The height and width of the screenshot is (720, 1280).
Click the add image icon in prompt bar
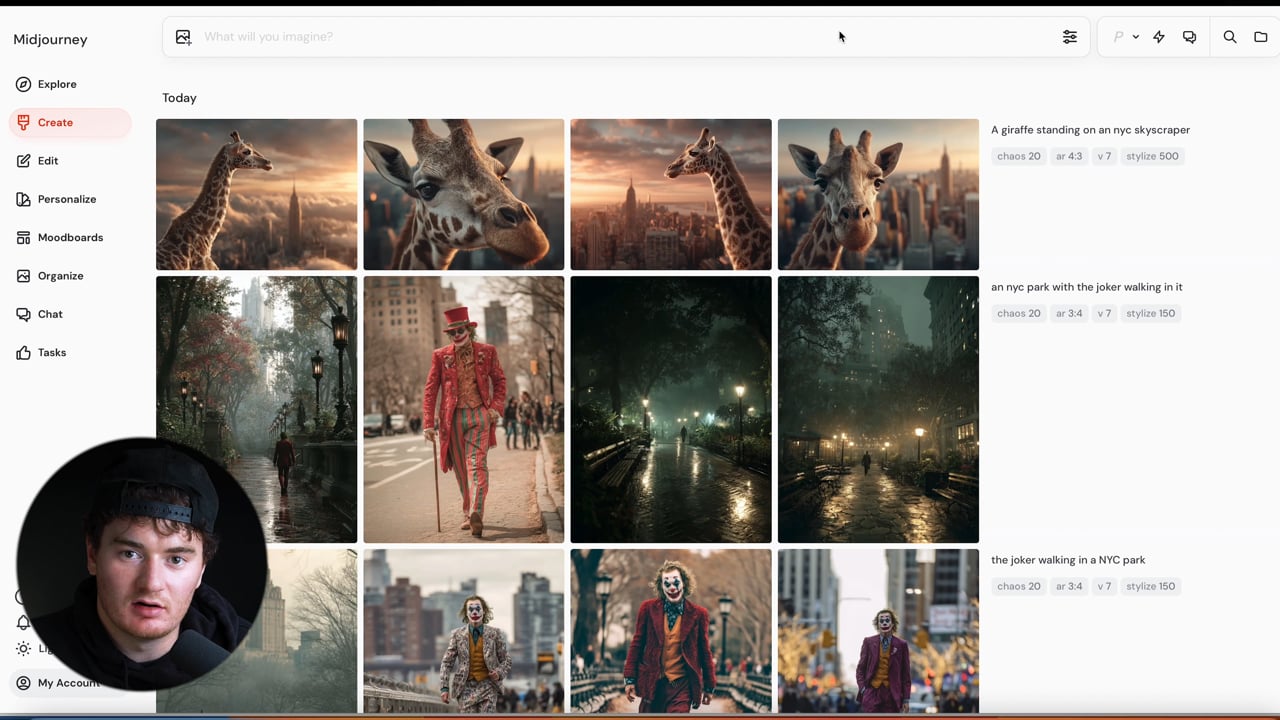pyautogui.click(x=183, y=37)
